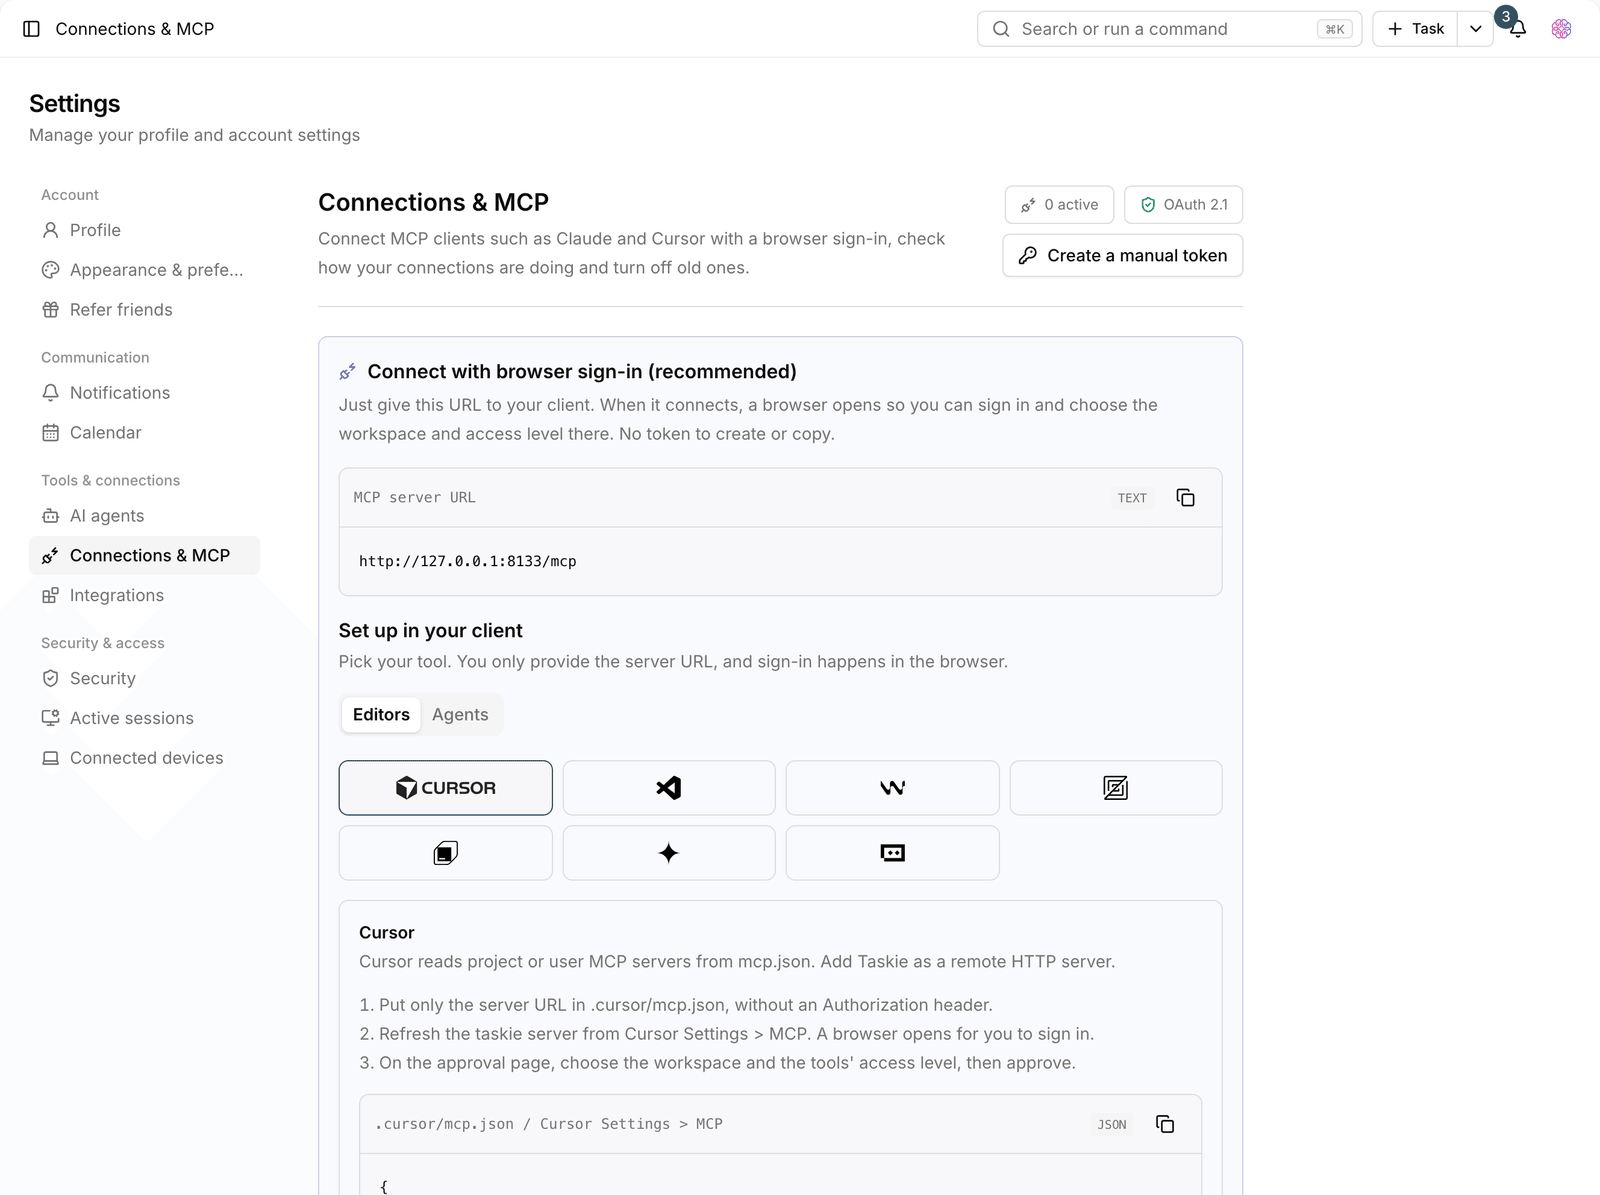Focus the search or command field
The width and height of the screenshot is (1600, 1195).
pos(1169,29)
